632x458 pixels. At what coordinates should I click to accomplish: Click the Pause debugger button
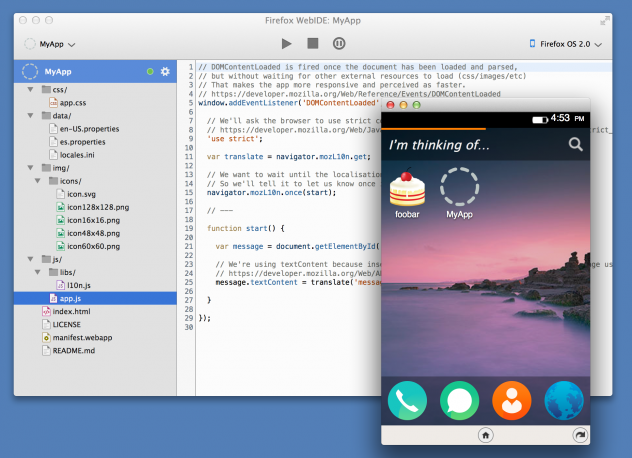click(339, 43)
